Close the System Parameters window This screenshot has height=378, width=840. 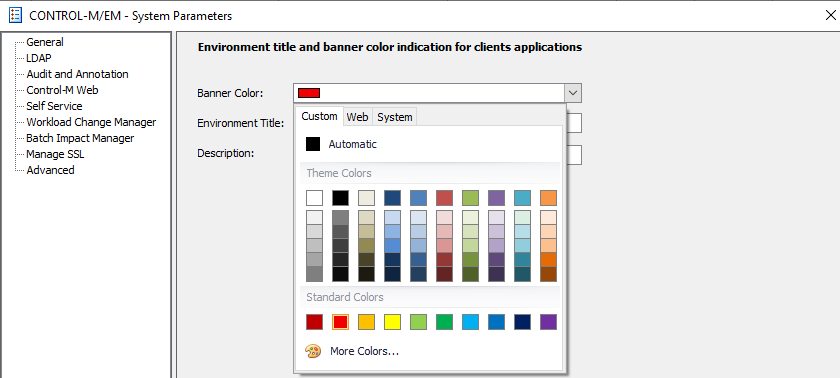pos(830,15)
